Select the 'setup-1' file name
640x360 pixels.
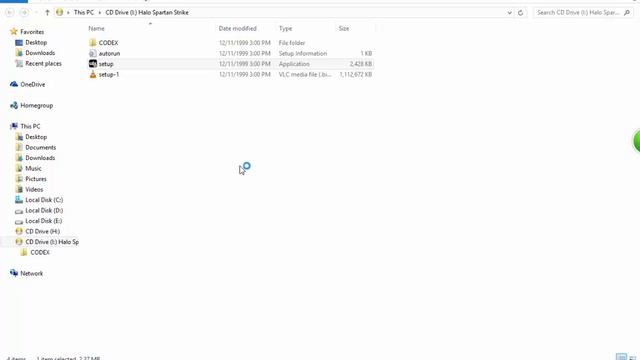pyautogui.click(x=109, y=74)
